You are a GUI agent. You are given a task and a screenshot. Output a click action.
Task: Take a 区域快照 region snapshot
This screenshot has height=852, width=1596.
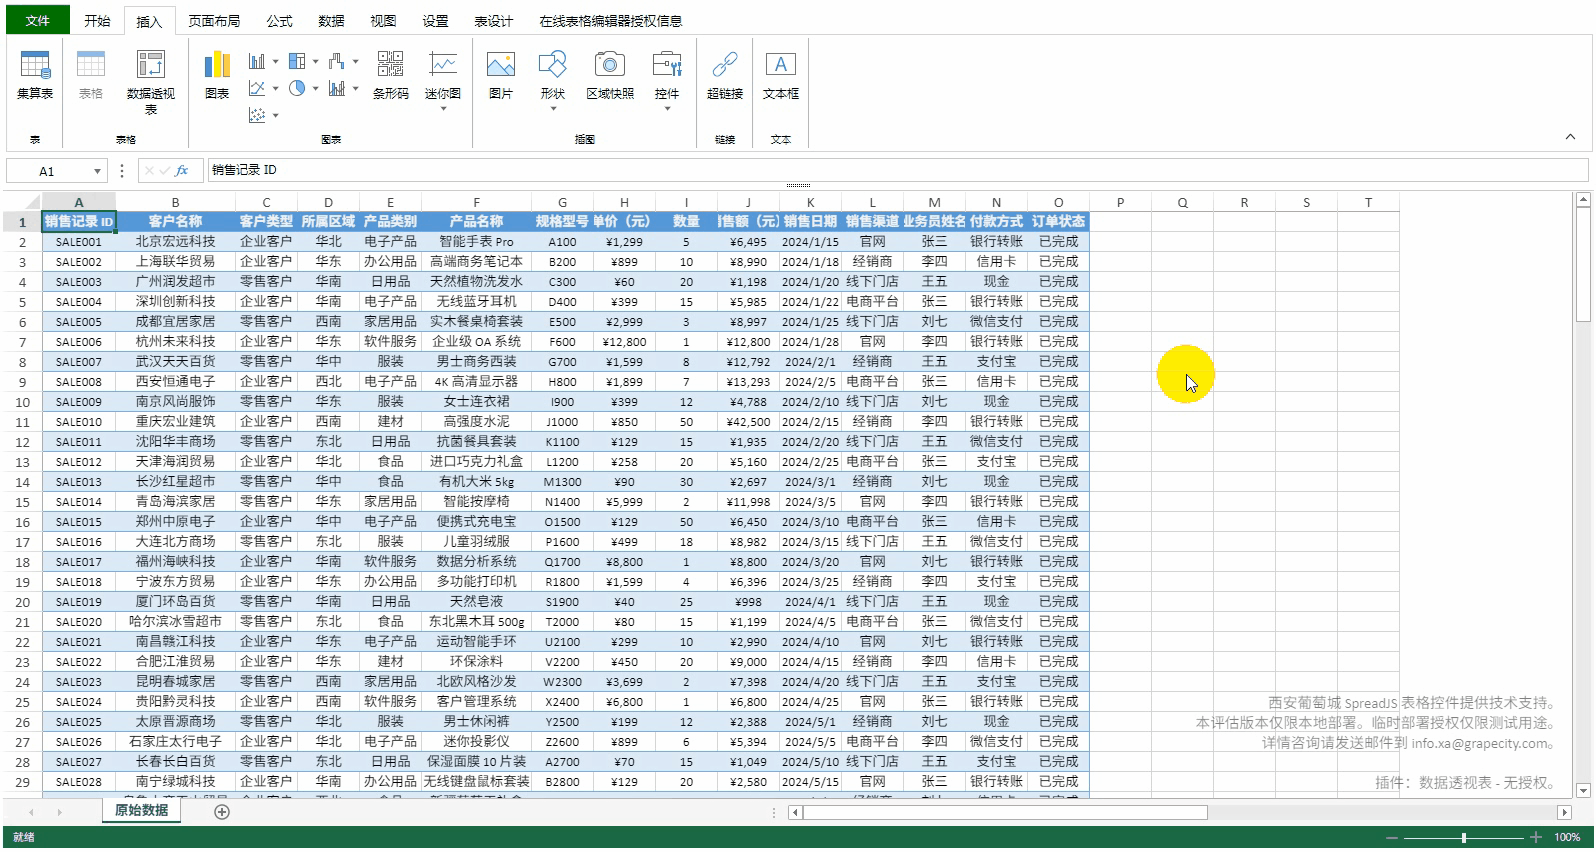[610, 75]
